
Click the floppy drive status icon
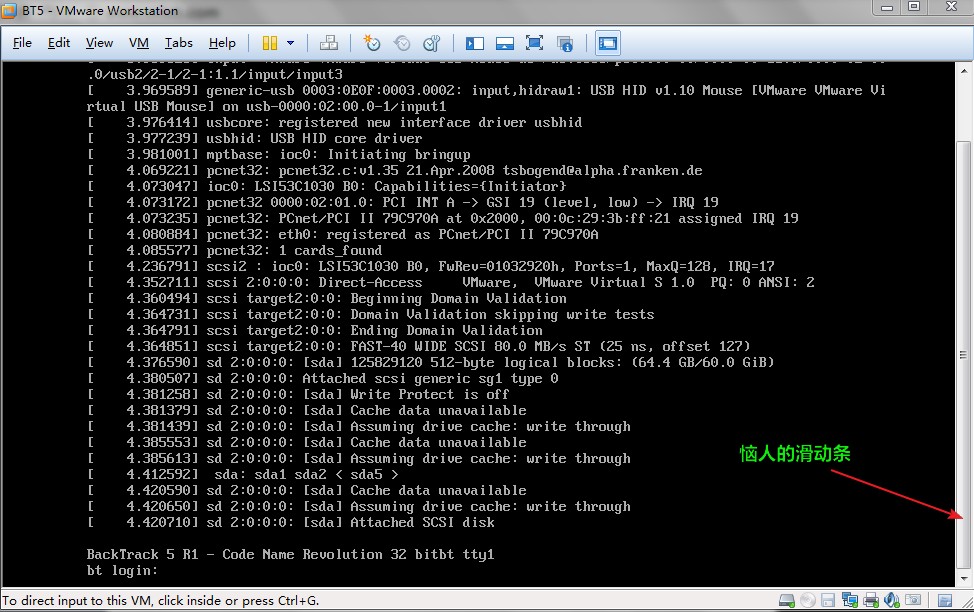828,600
